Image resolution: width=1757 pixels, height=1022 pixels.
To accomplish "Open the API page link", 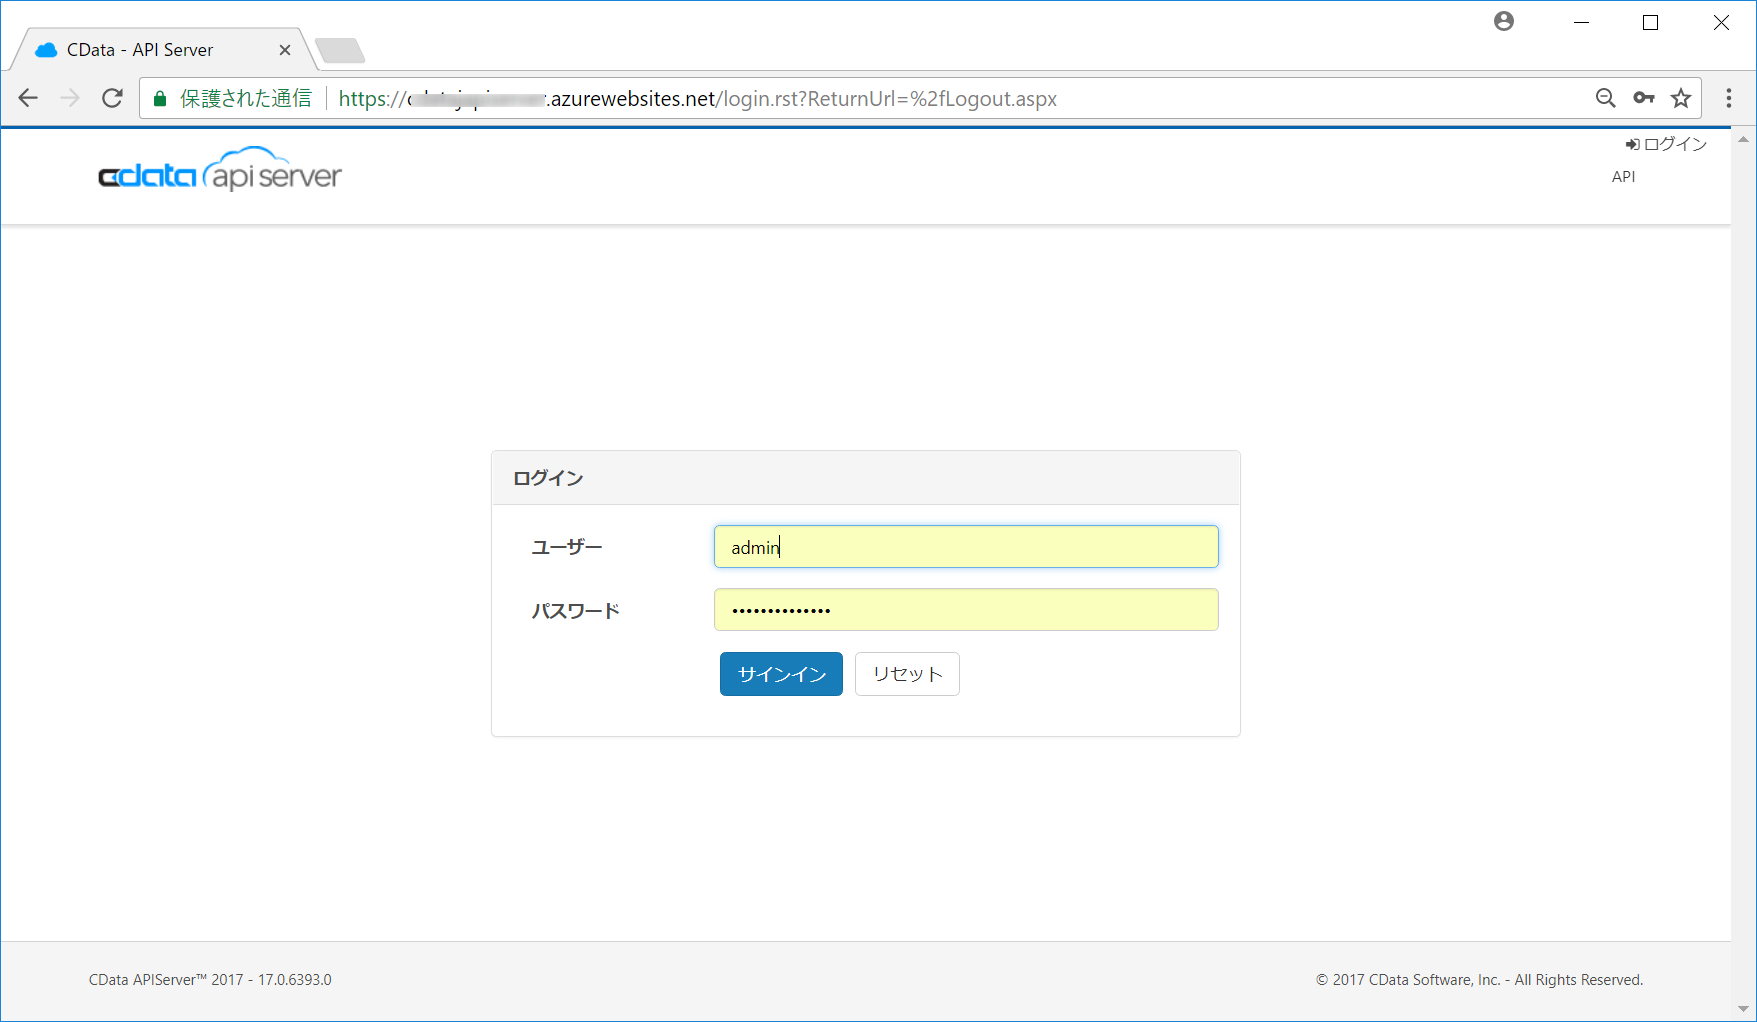I will coord(1623,176).
